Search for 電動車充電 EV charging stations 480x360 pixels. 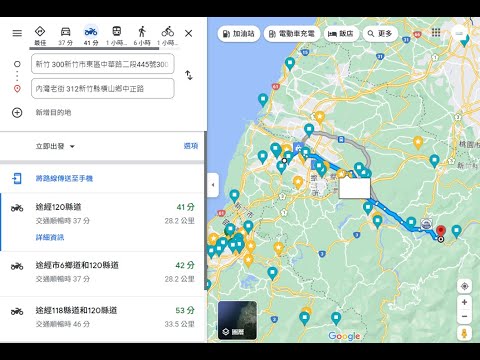coord(292,34)
